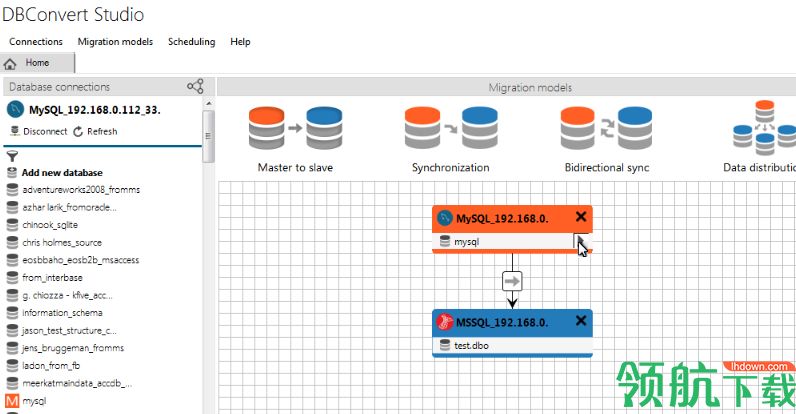This screenshot has height=414, width=796.
Task: Click database icon beside information_schema
Action: [12, 313]
